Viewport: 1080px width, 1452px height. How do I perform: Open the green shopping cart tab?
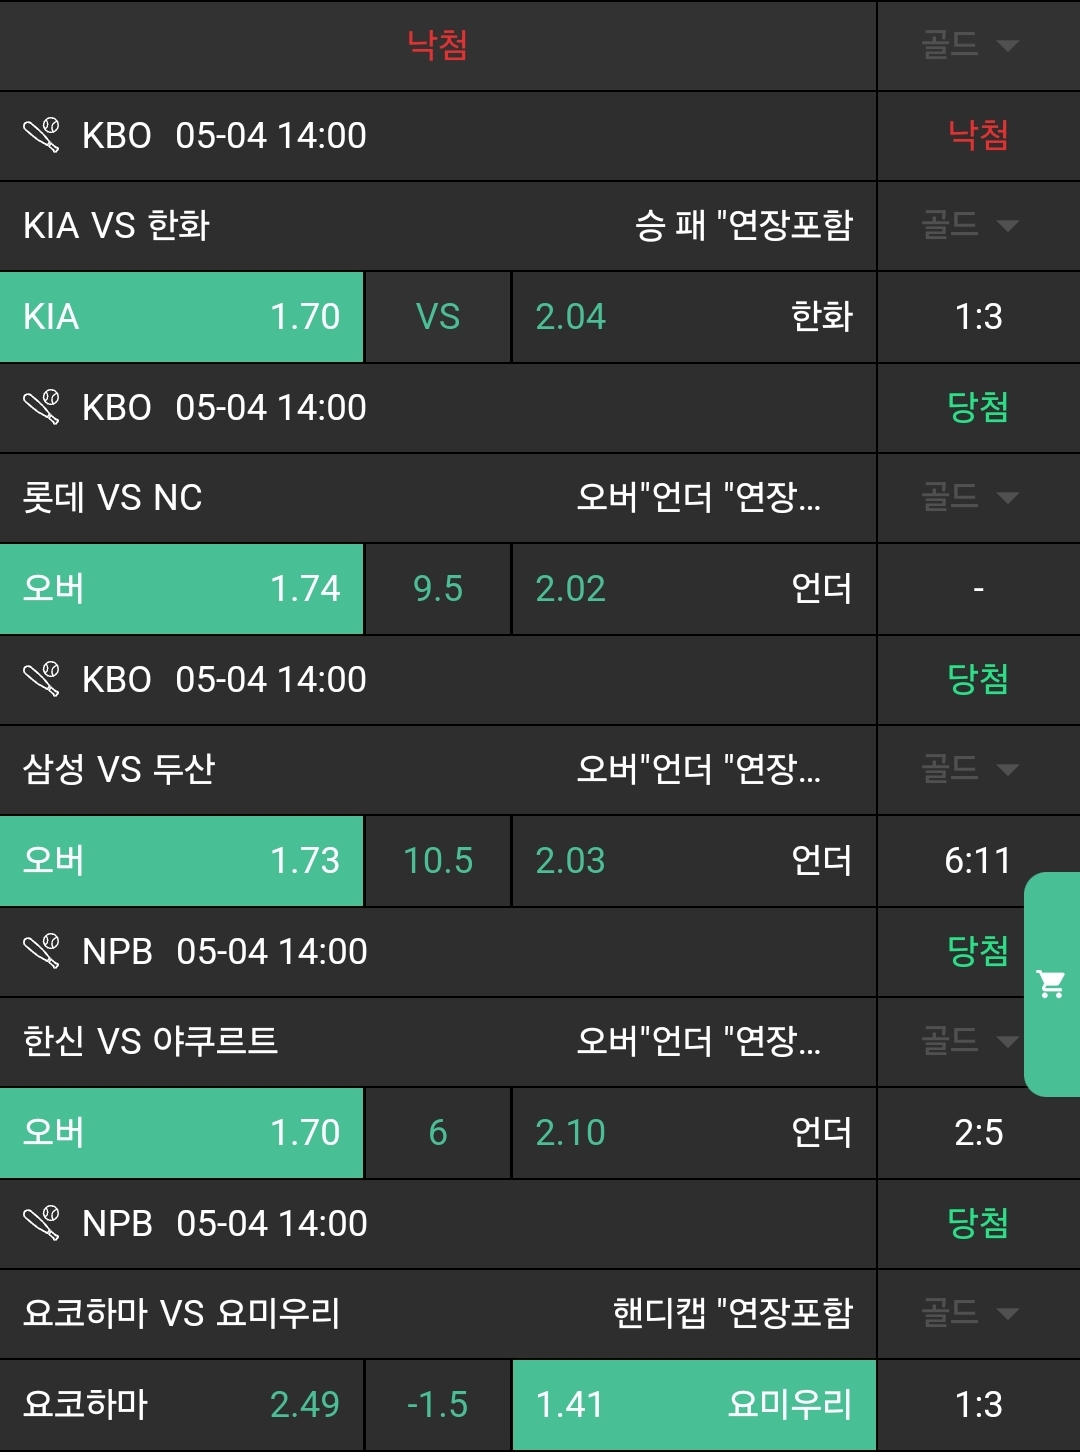tap(1051, 984)
